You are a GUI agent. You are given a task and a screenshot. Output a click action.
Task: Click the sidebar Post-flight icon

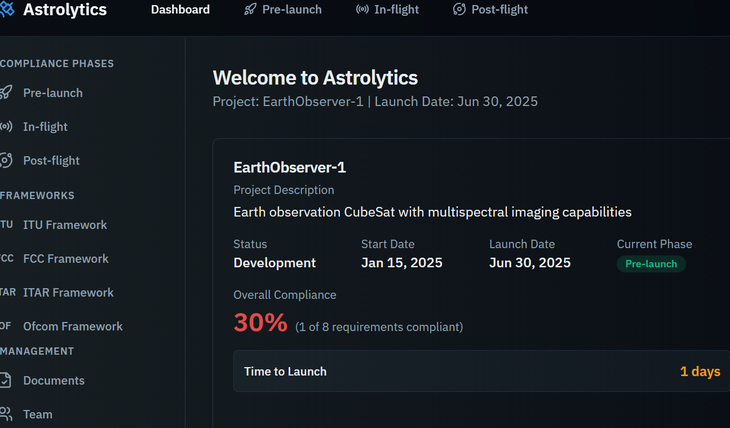[5, 161]
